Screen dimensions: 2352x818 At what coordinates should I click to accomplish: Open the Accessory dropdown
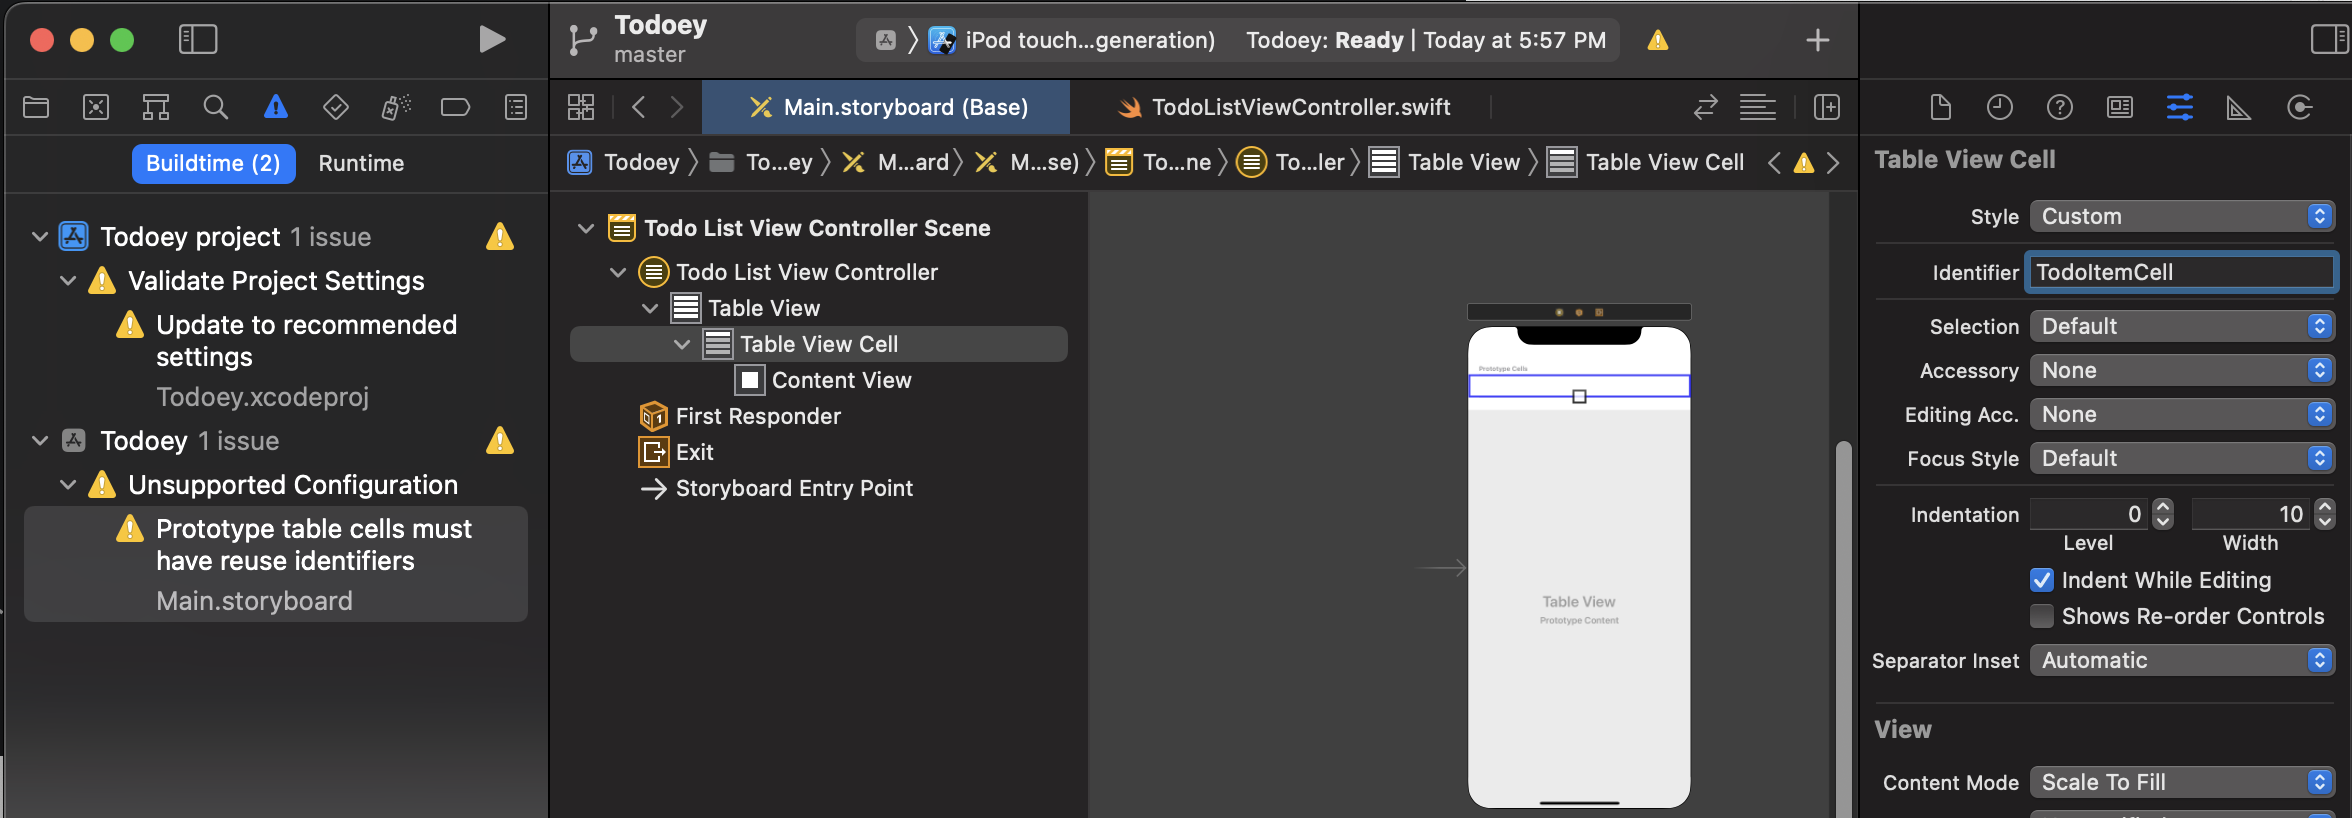coord(2182,370)
